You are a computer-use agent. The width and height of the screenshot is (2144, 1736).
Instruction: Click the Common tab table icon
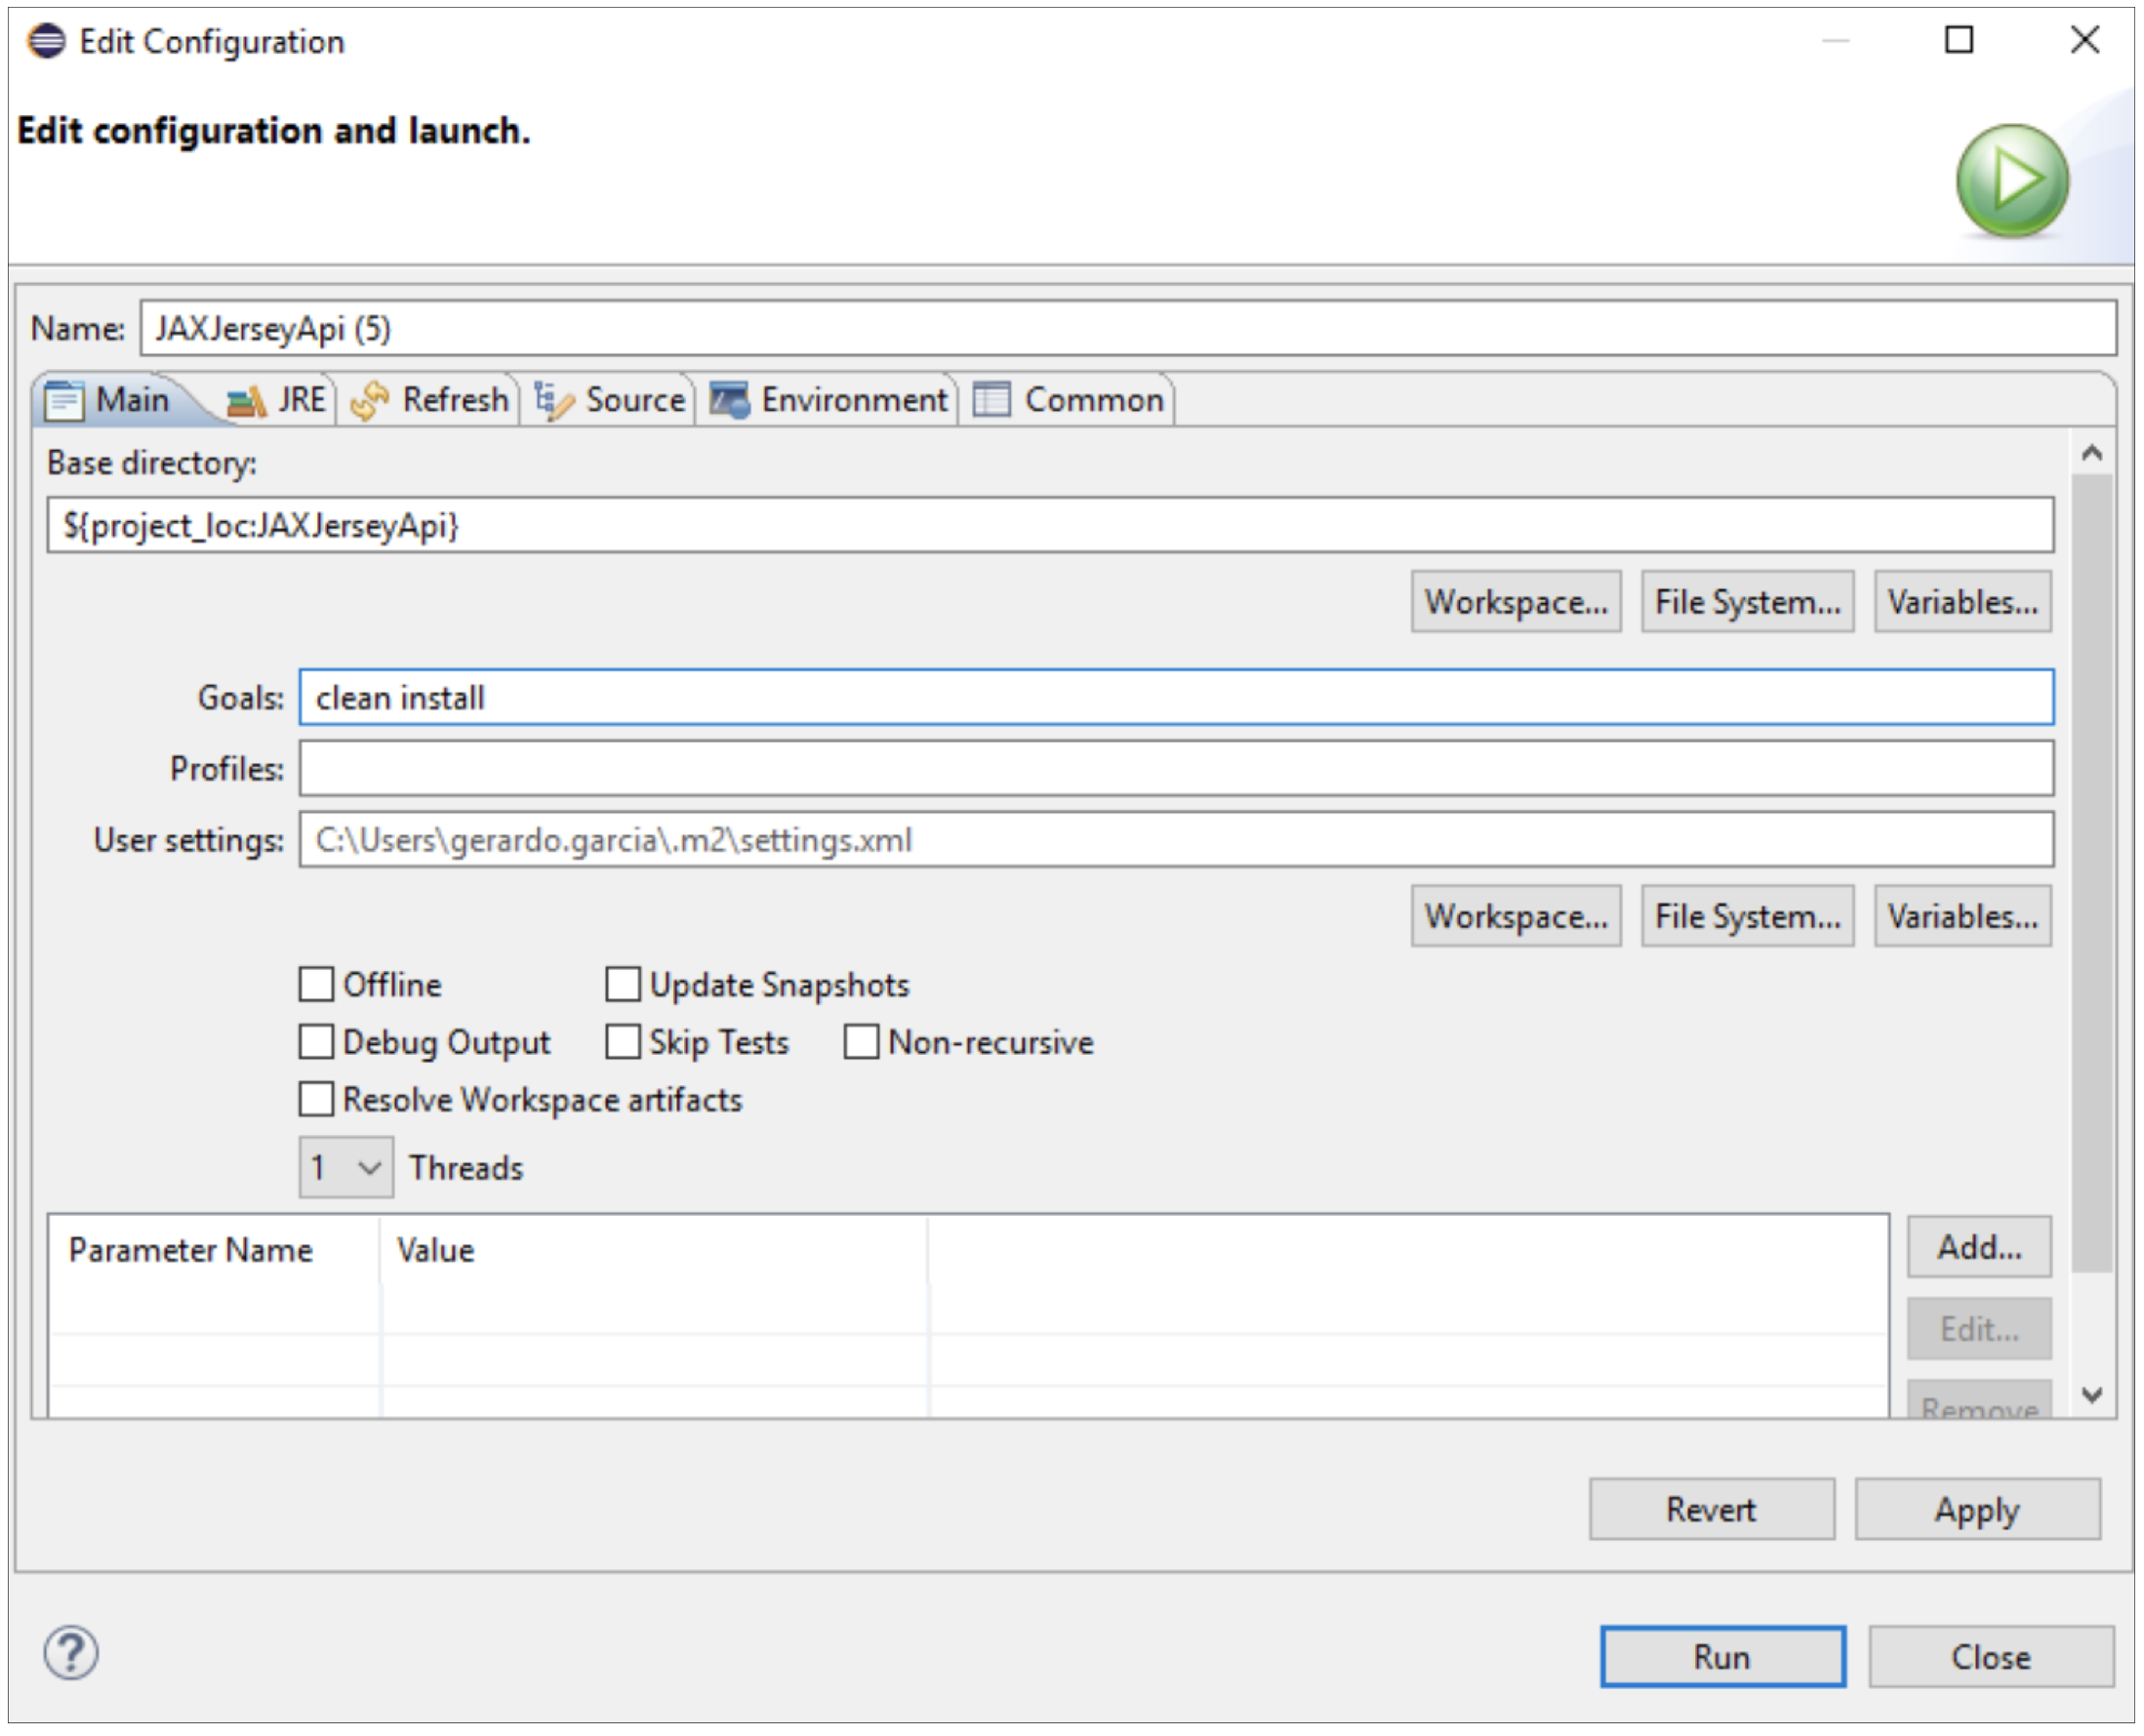coord(992,400)
